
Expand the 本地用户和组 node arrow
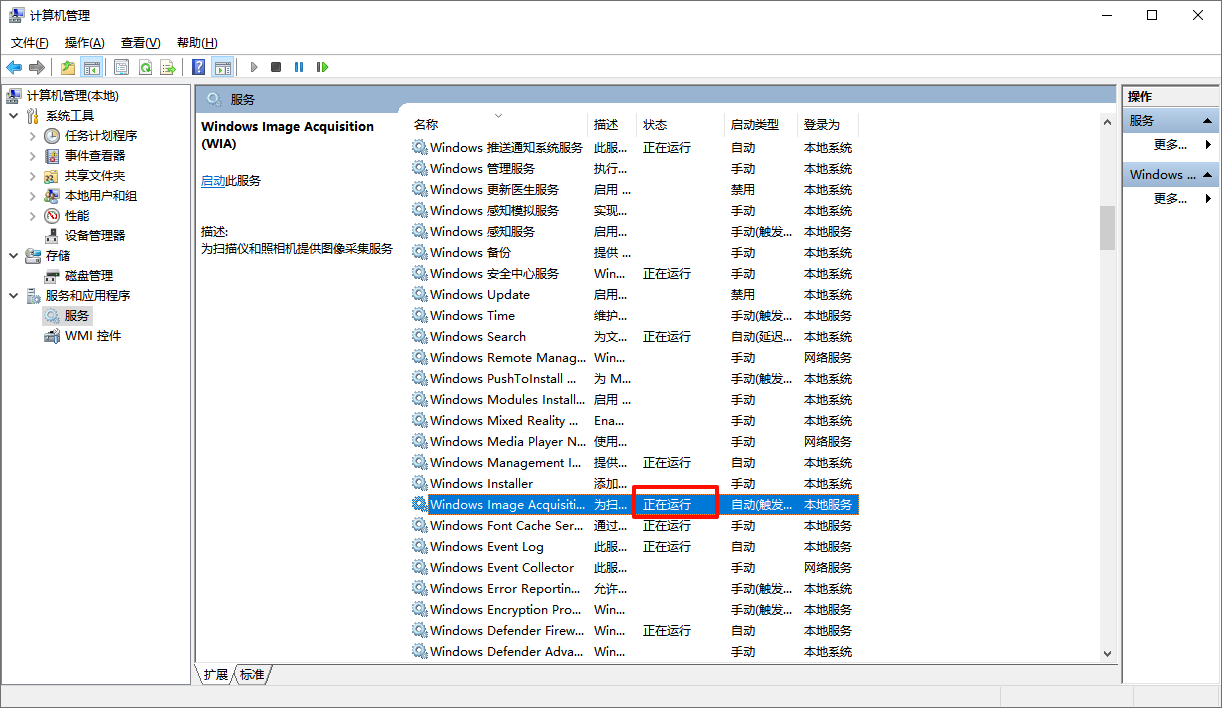33,196
